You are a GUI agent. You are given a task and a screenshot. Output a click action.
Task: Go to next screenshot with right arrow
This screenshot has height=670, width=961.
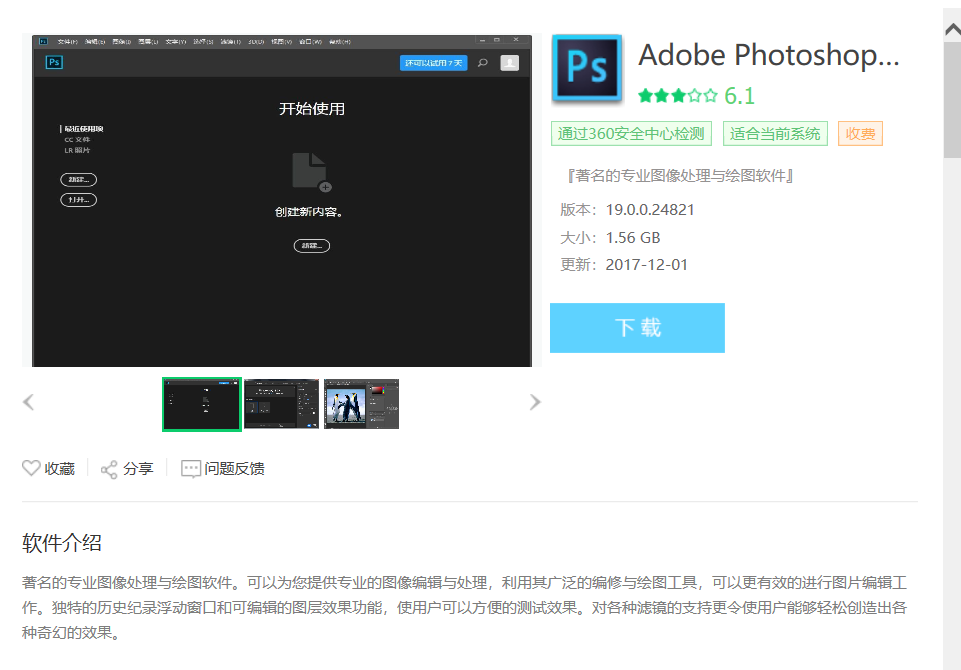(x=534, y=402)
